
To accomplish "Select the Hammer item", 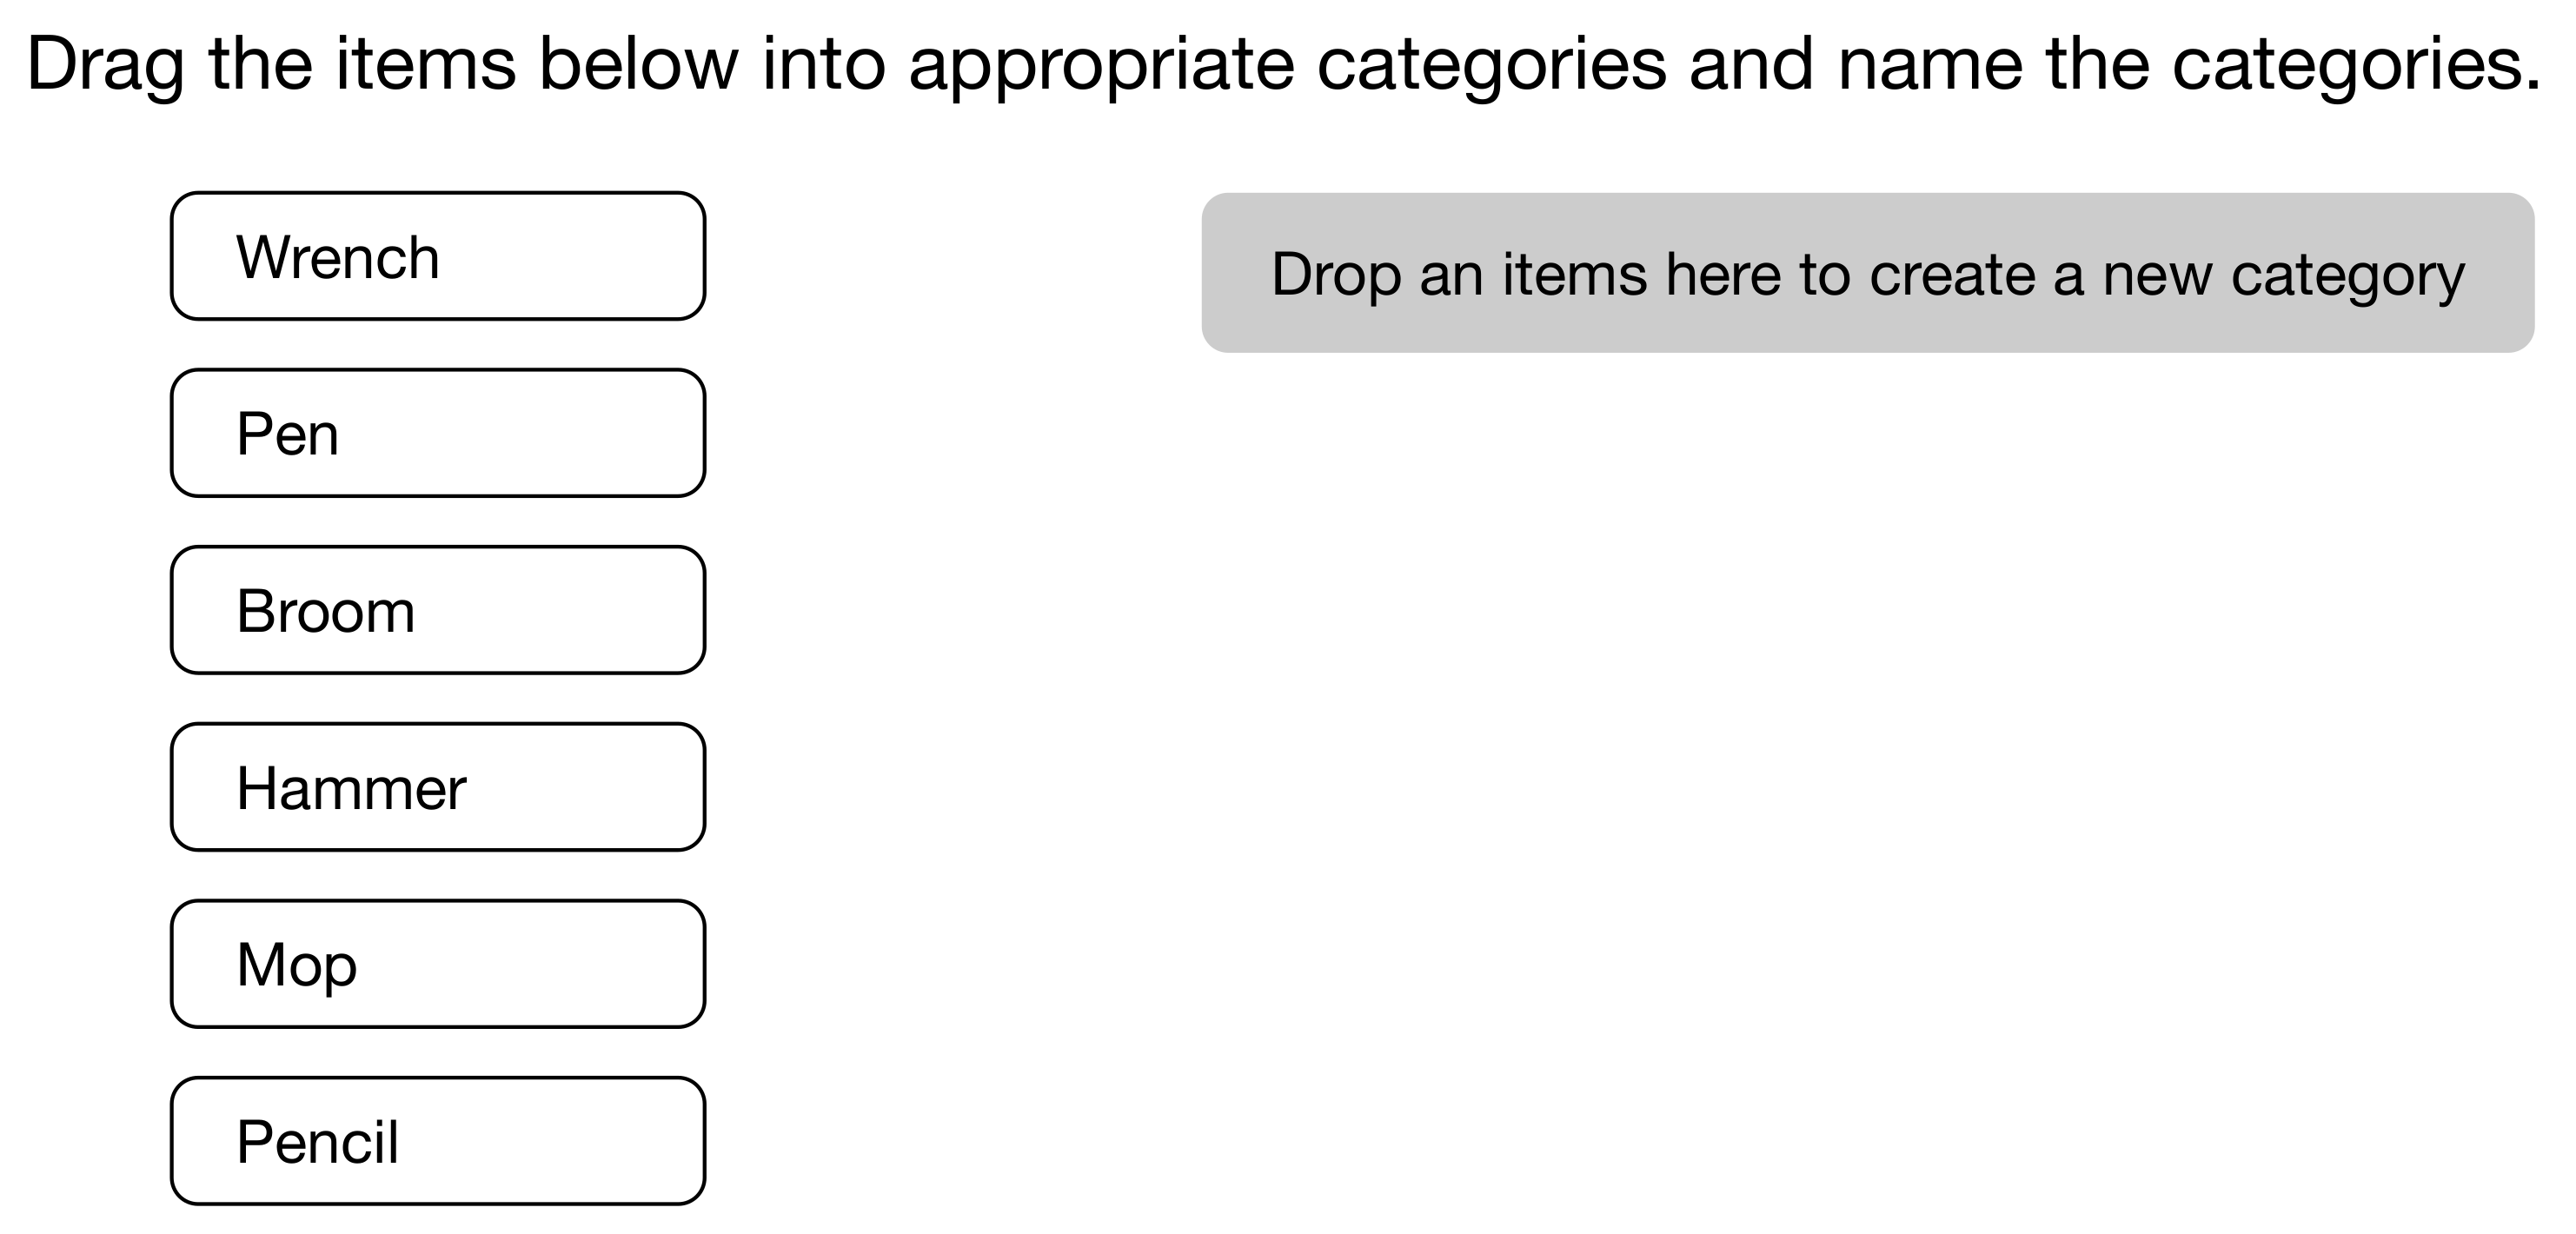I will pyautogui.click(x=438, y=787).
